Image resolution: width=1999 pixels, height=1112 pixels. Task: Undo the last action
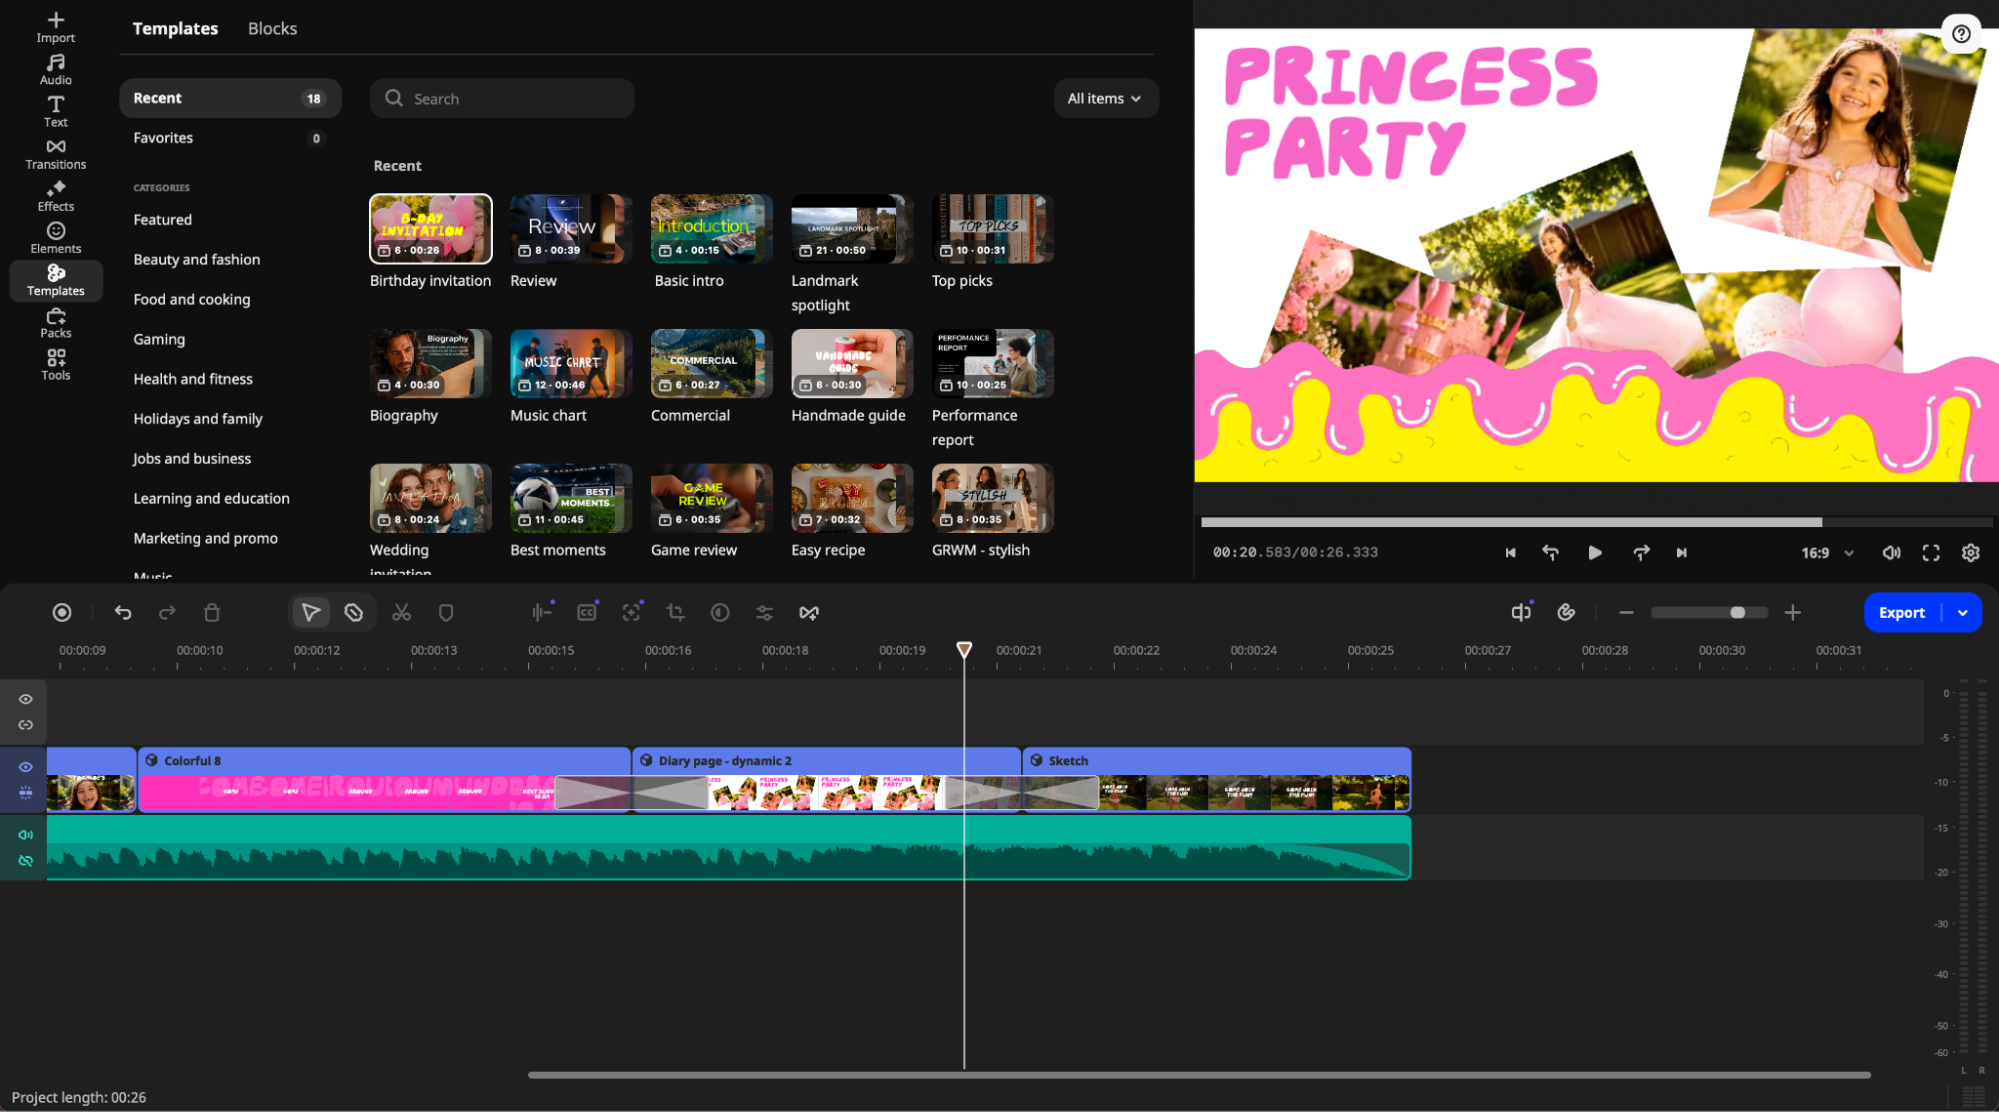(123, 612)
